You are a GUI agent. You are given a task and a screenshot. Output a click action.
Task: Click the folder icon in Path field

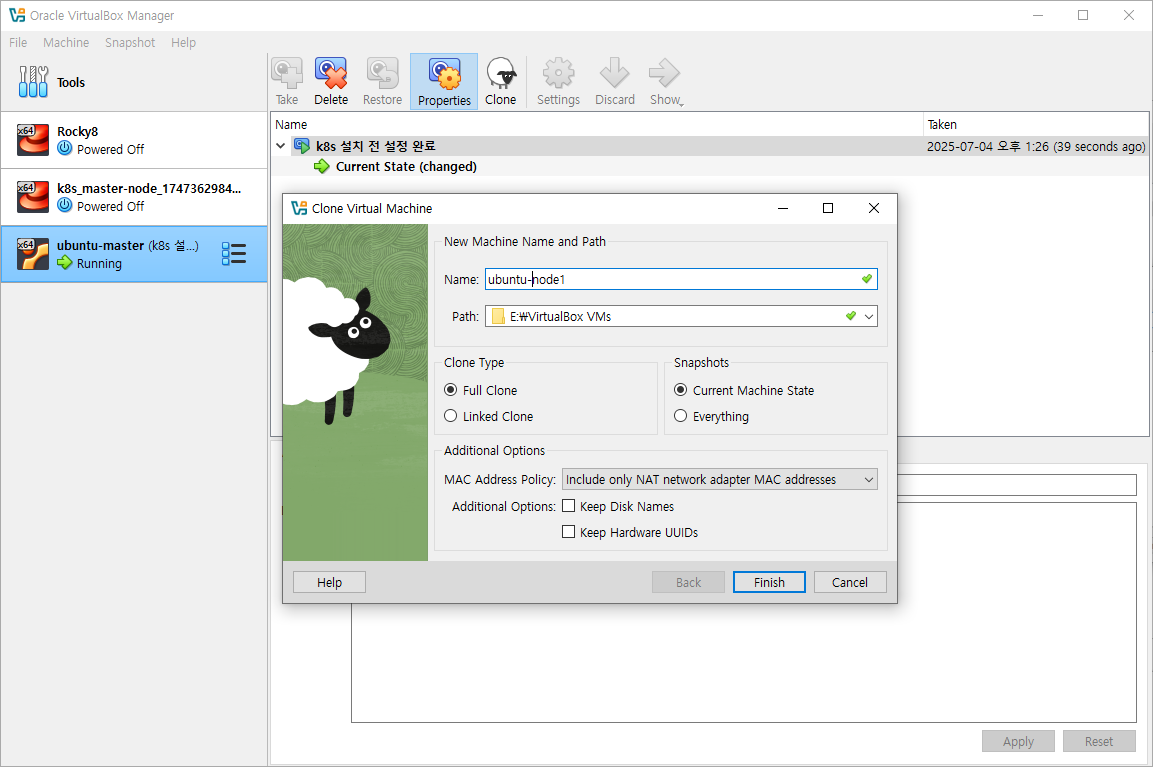498,316
